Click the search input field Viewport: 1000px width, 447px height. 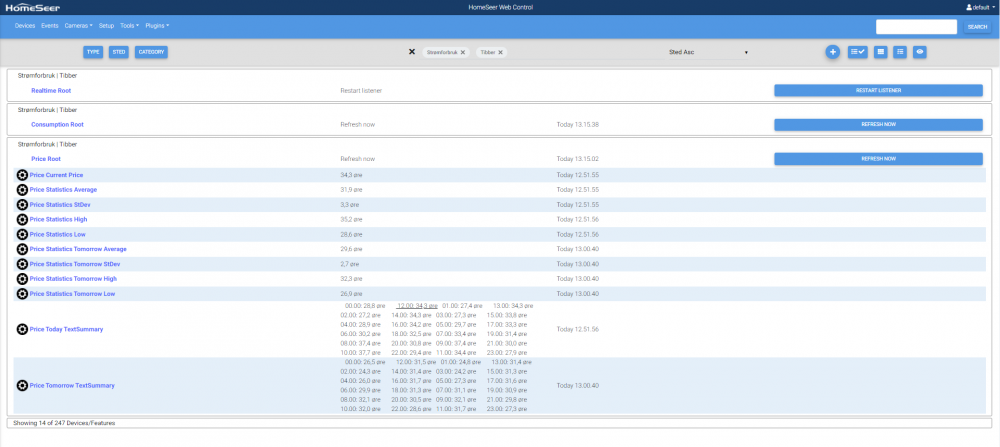[x=916, y=27]
